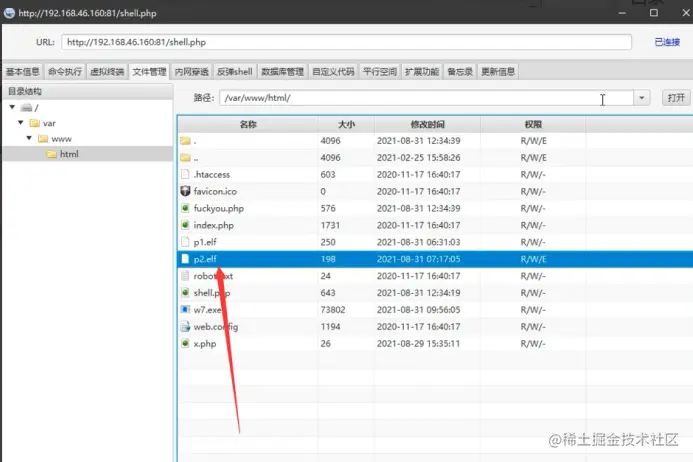Switch to the 备忘录 tab
This screenshot has height=462, width=693.
[460, 72]
